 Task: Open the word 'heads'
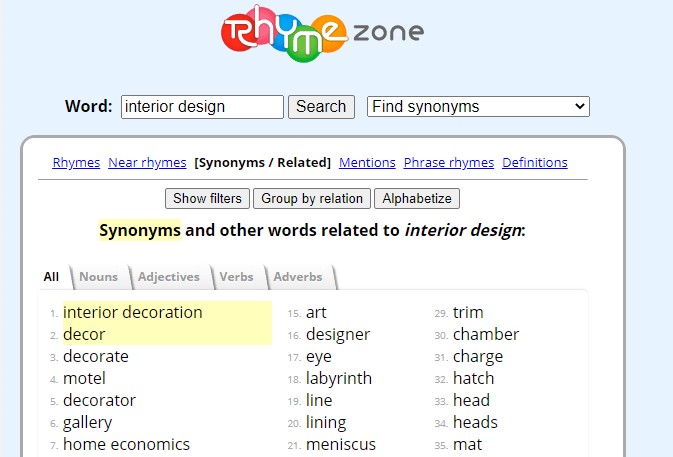point(475,423)
